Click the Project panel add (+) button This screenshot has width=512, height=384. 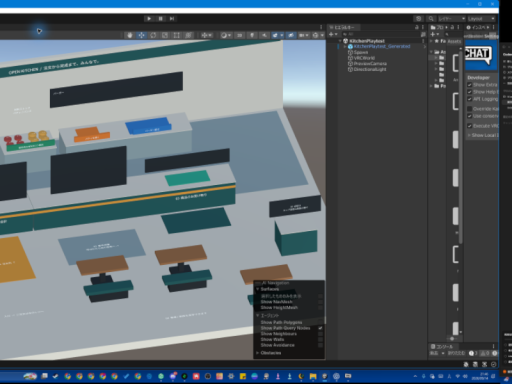pyautogui.click(x=434, y=34)
